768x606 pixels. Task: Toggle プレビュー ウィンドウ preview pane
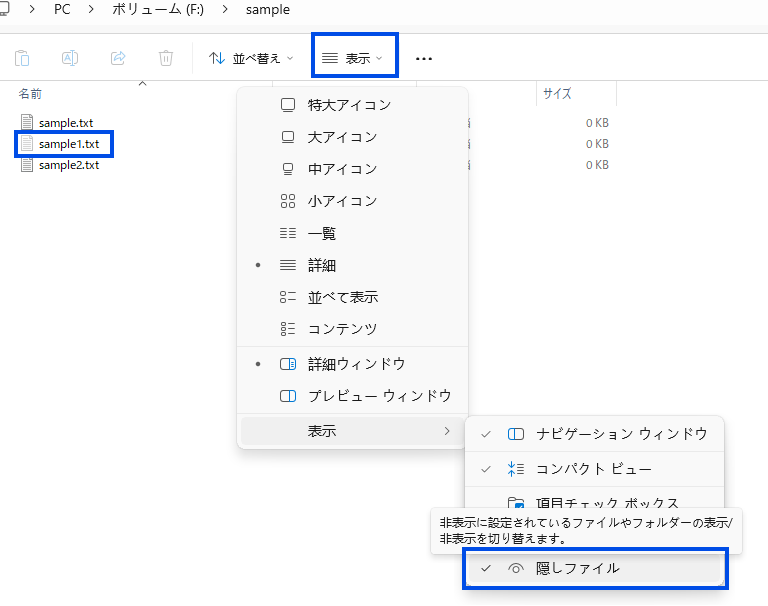point(352,396)
